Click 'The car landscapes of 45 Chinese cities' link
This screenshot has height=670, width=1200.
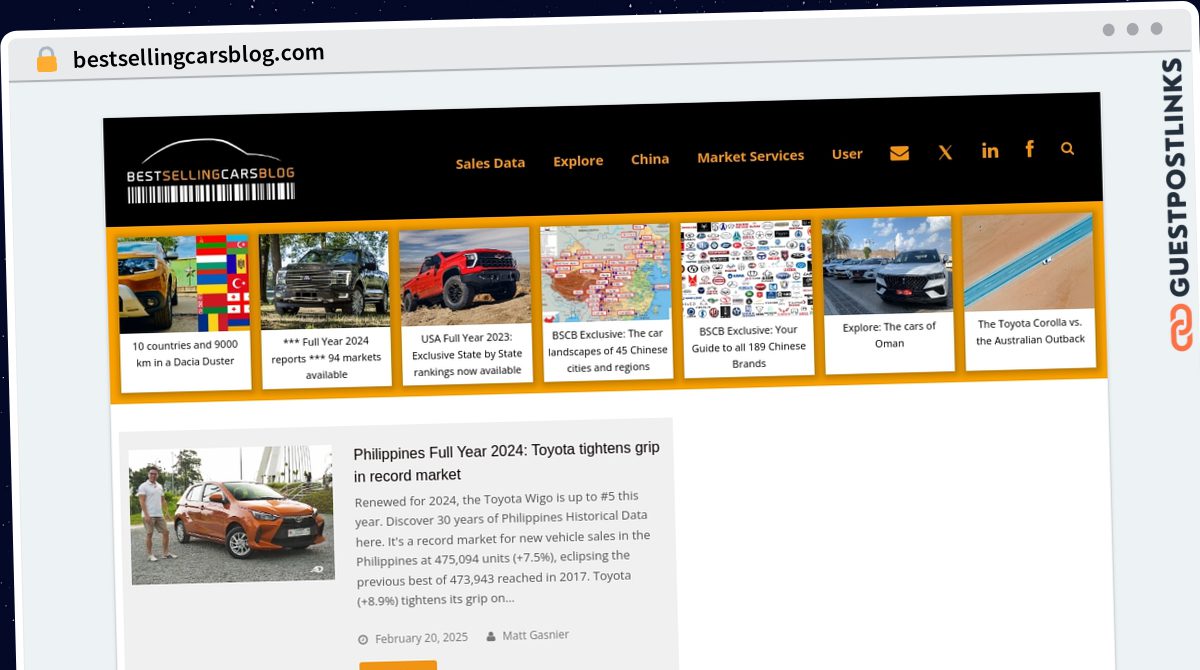tap(608, 350)
